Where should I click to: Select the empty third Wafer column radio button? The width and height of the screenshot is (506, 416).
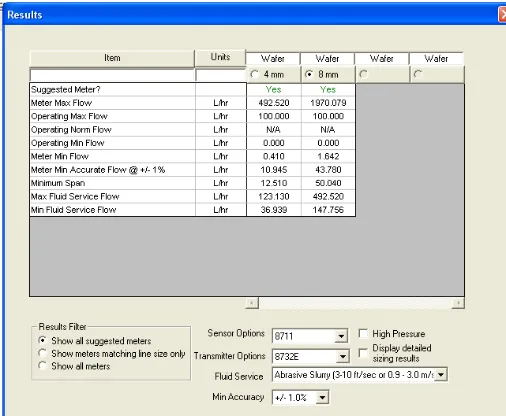pyautogui.click(x=363, y=74)
